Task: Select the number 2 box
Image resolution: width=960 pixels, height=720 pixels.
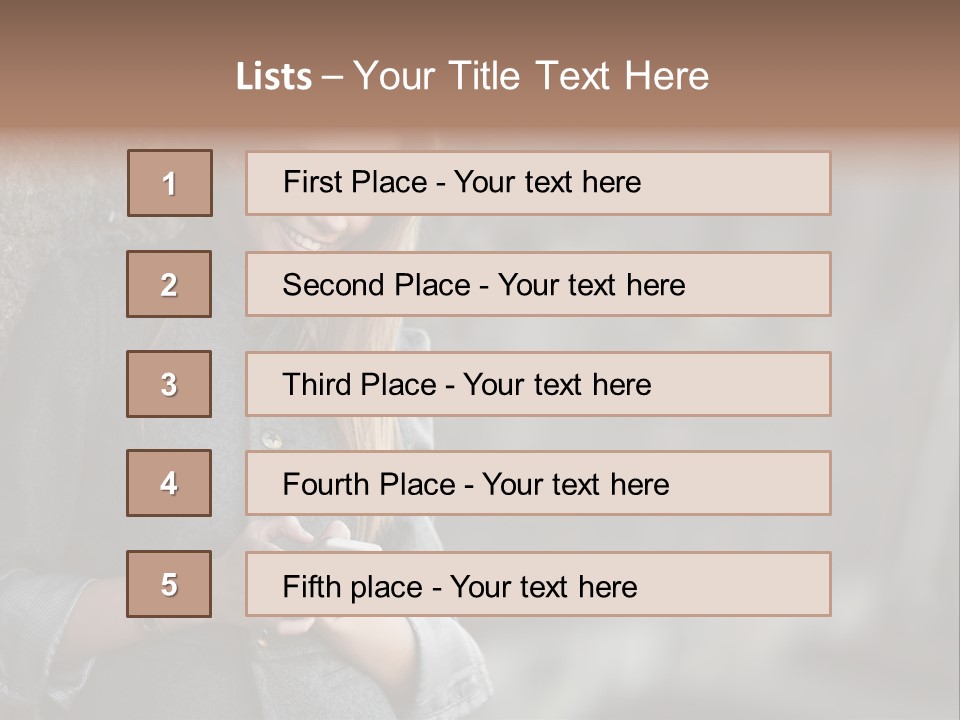Action: coord(169,284)
